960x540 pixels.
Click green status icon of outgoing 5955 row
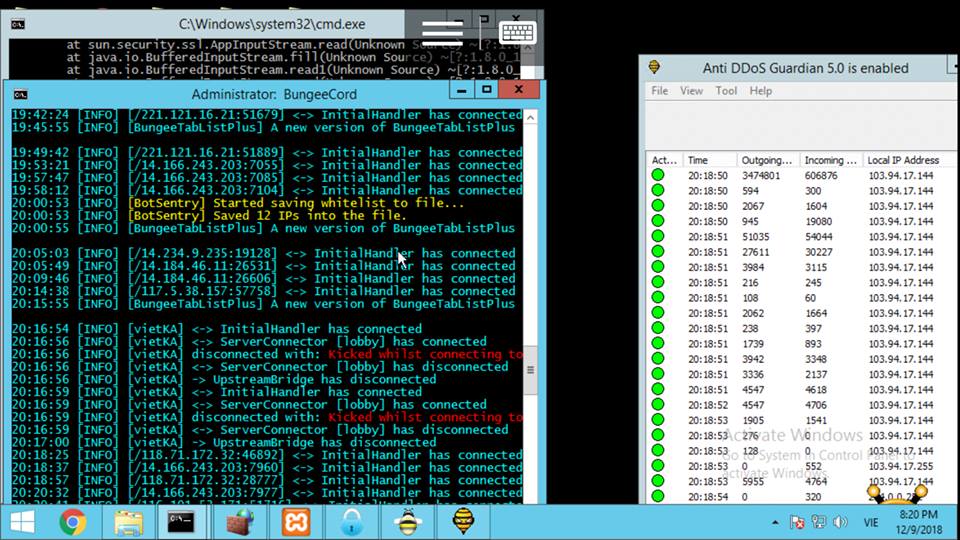(658, 481)
